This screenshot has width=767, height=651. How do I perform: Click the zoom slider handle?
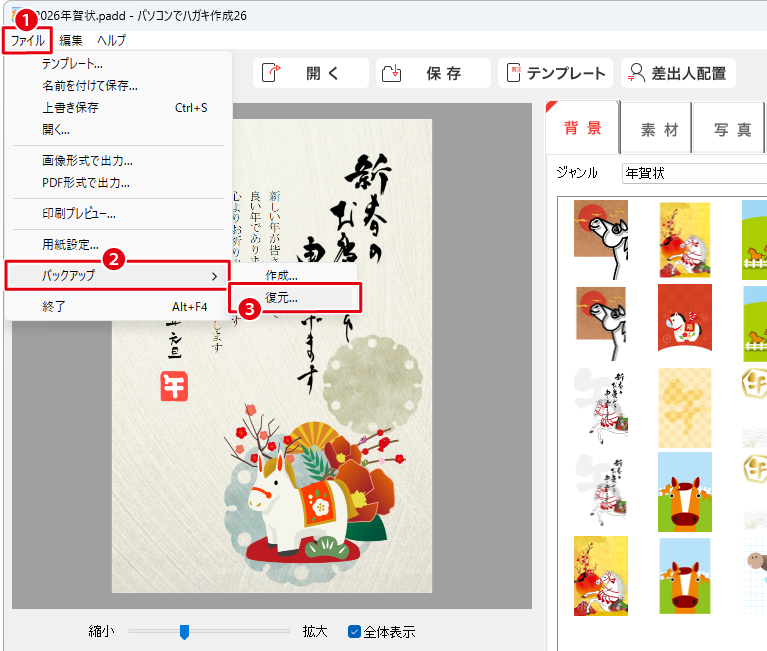pos(184,631)
